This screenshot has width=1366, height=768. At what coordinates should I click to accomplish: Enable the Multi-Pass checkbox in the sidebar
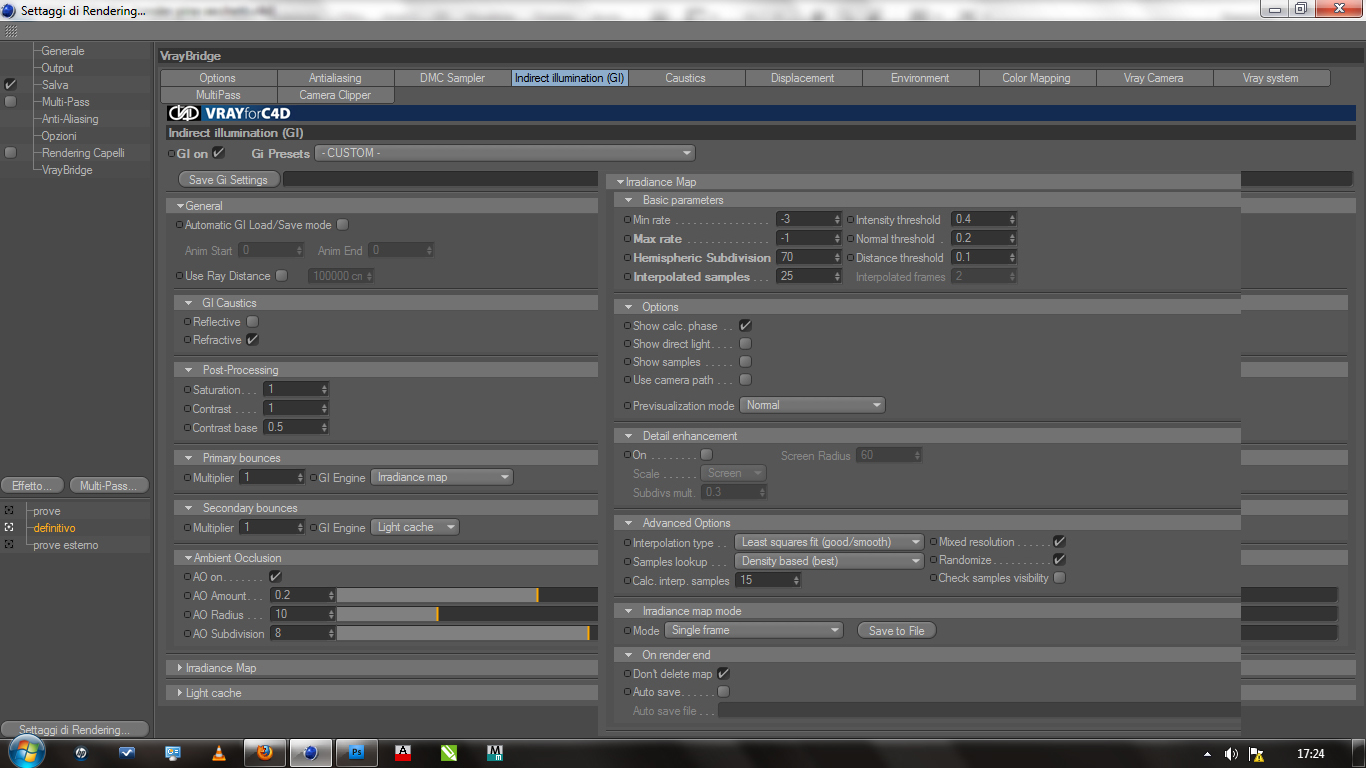pos(10,102)
